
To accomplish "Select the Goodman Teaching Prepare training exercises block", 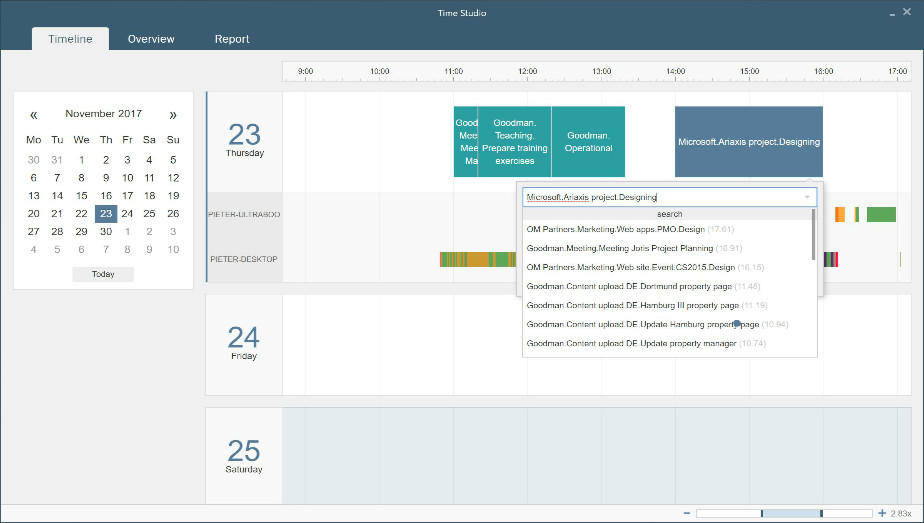I will coord(514,141).
